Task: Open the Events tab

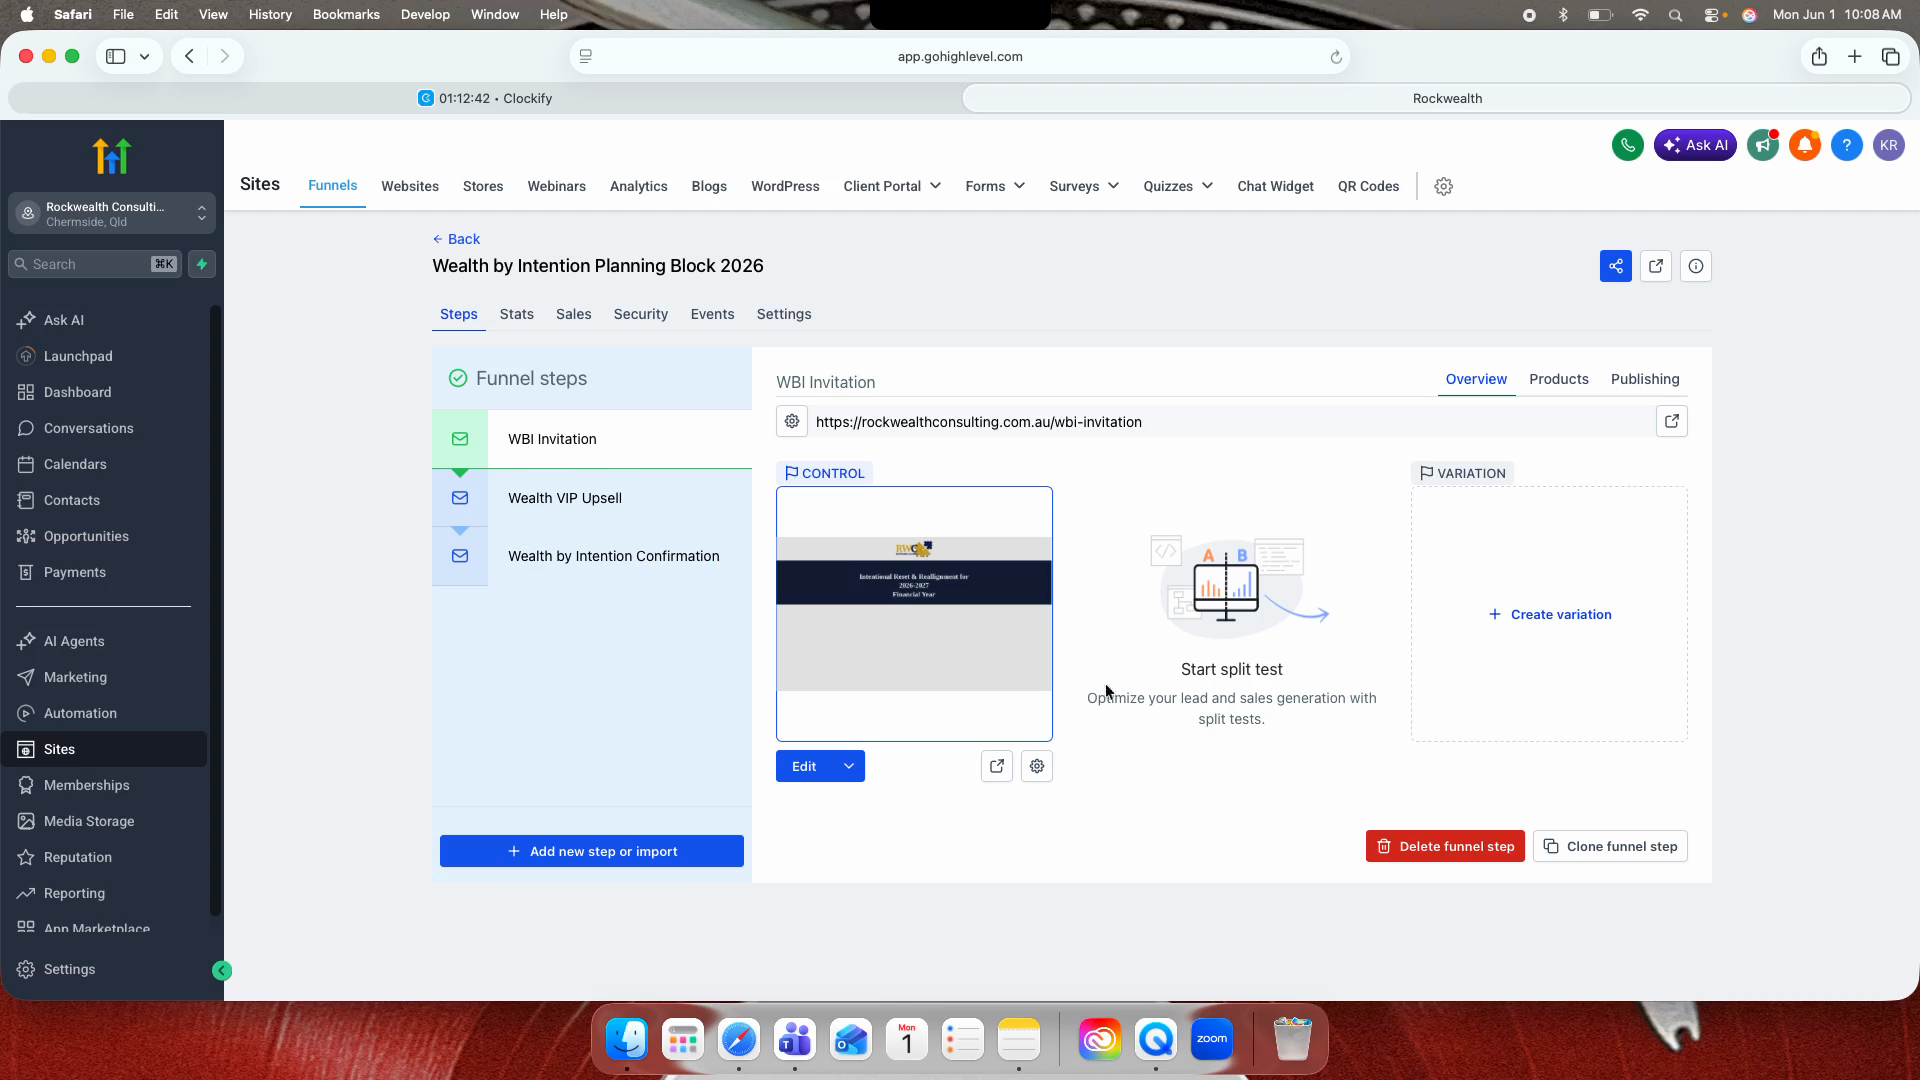Action: [x=713, y=314]
